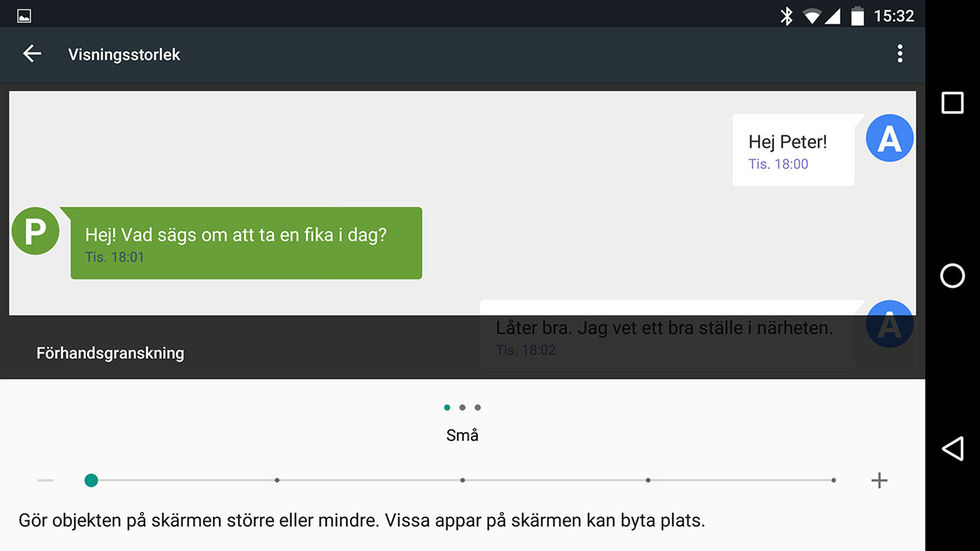
Task: Tap the teal slider thumb at Små
Action: [91, 481]
